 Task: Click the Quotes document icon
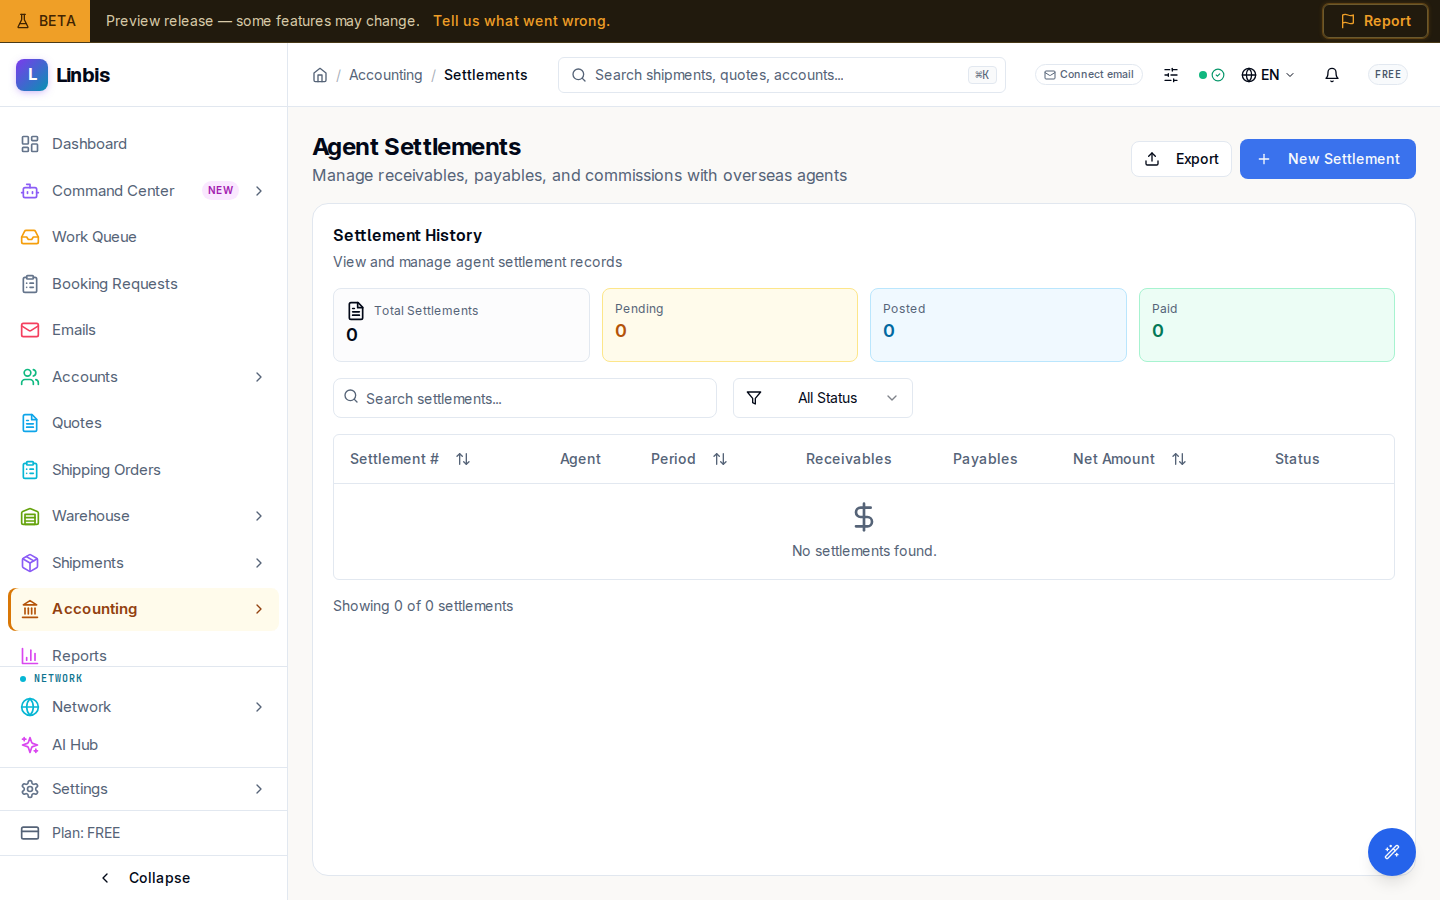point(30,423)
